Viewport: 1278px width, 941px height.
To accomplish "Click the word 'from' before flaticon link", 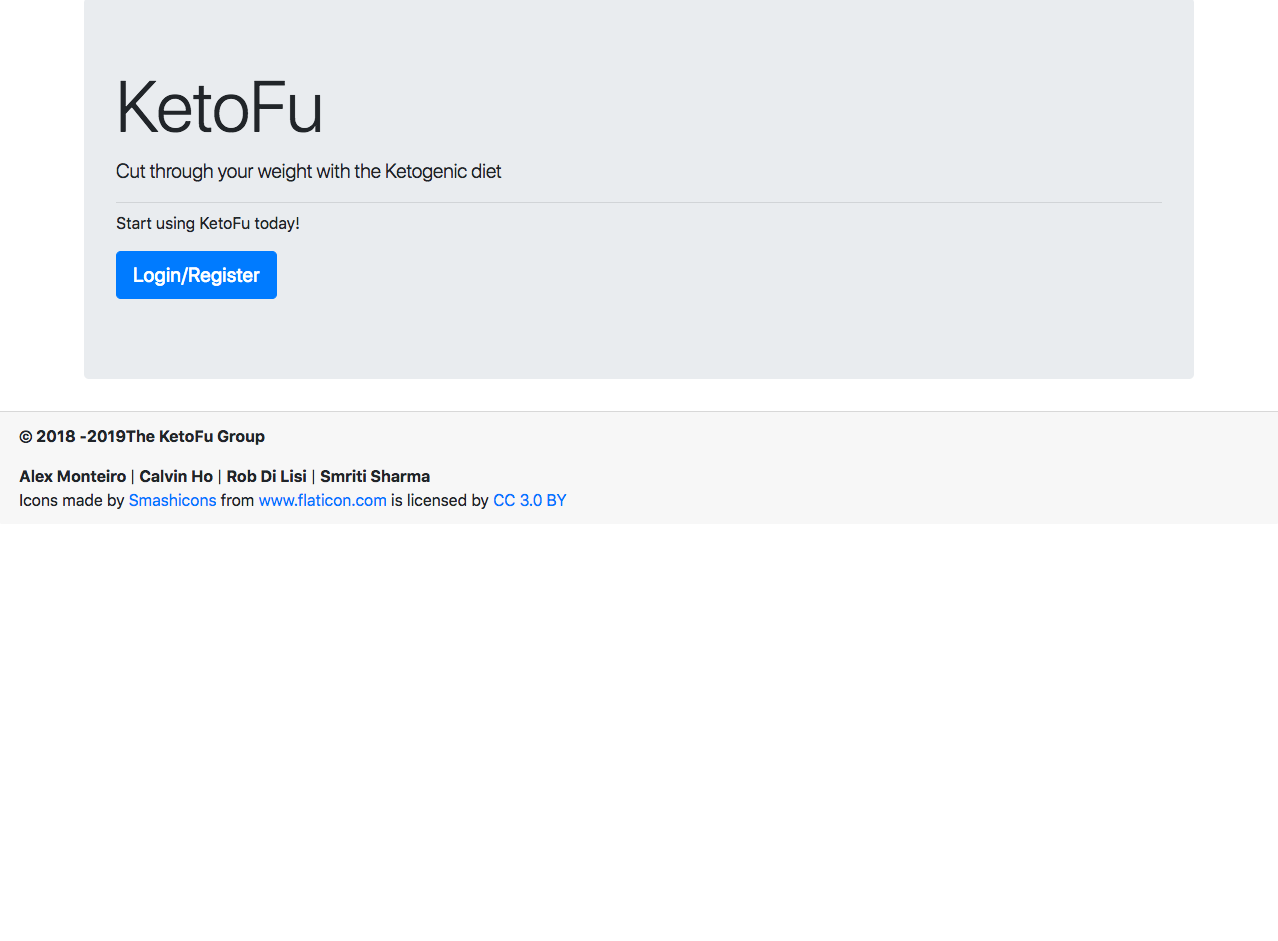I will pyautogui.click(x=237, y=500).
